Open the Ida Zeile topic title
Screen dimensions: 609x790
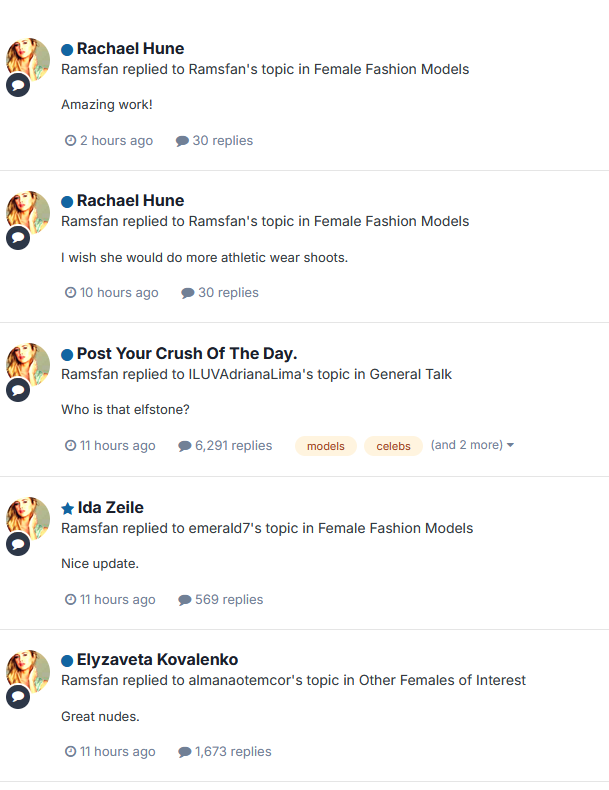(x=110, y=507)
